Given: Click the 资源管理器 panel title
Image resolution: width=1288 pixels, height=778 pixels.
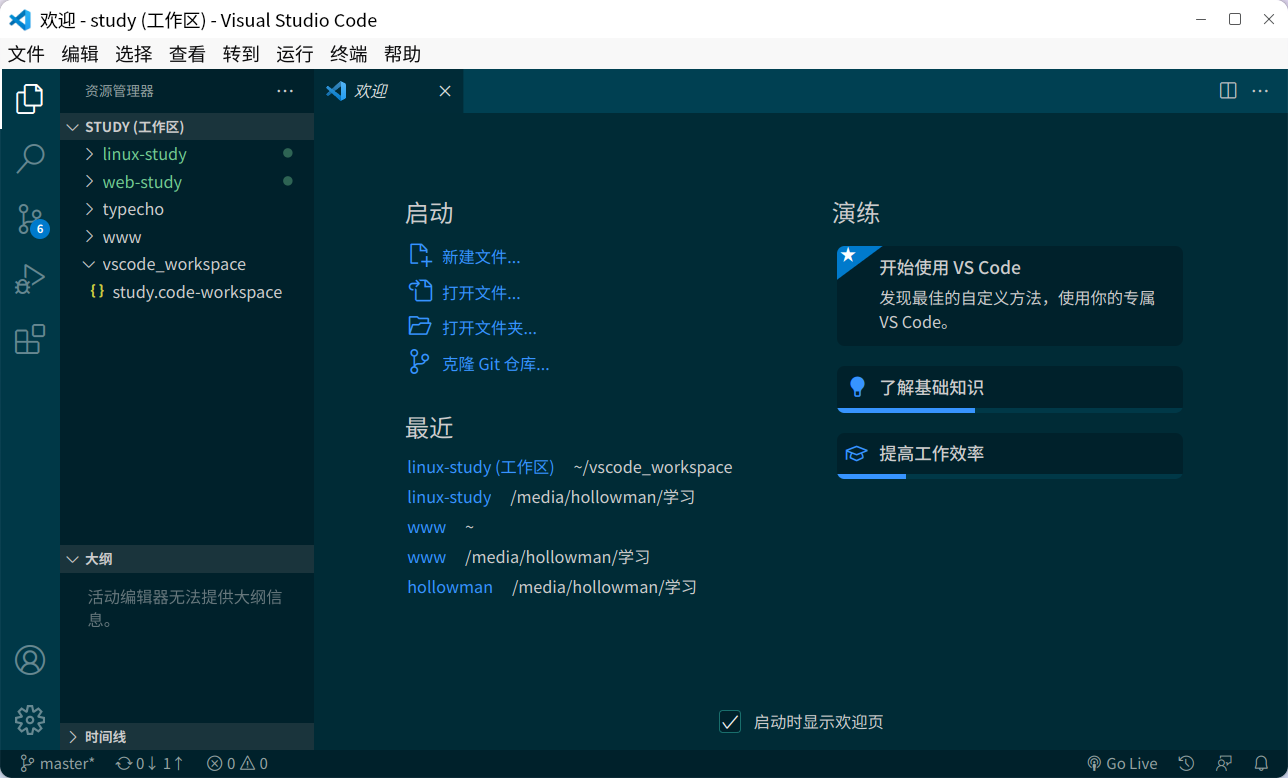Looking at the screenshot, I should click(119, 91).
